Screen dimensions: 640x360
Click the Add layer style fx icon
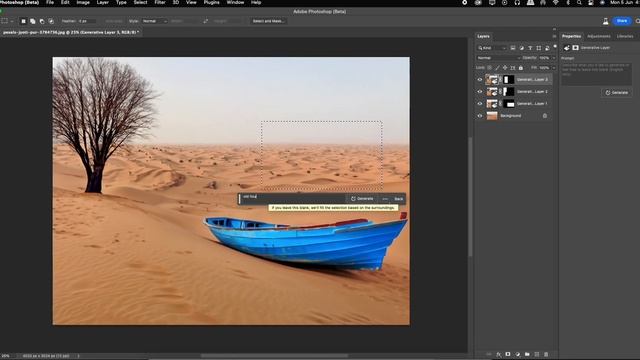point(498,354)
